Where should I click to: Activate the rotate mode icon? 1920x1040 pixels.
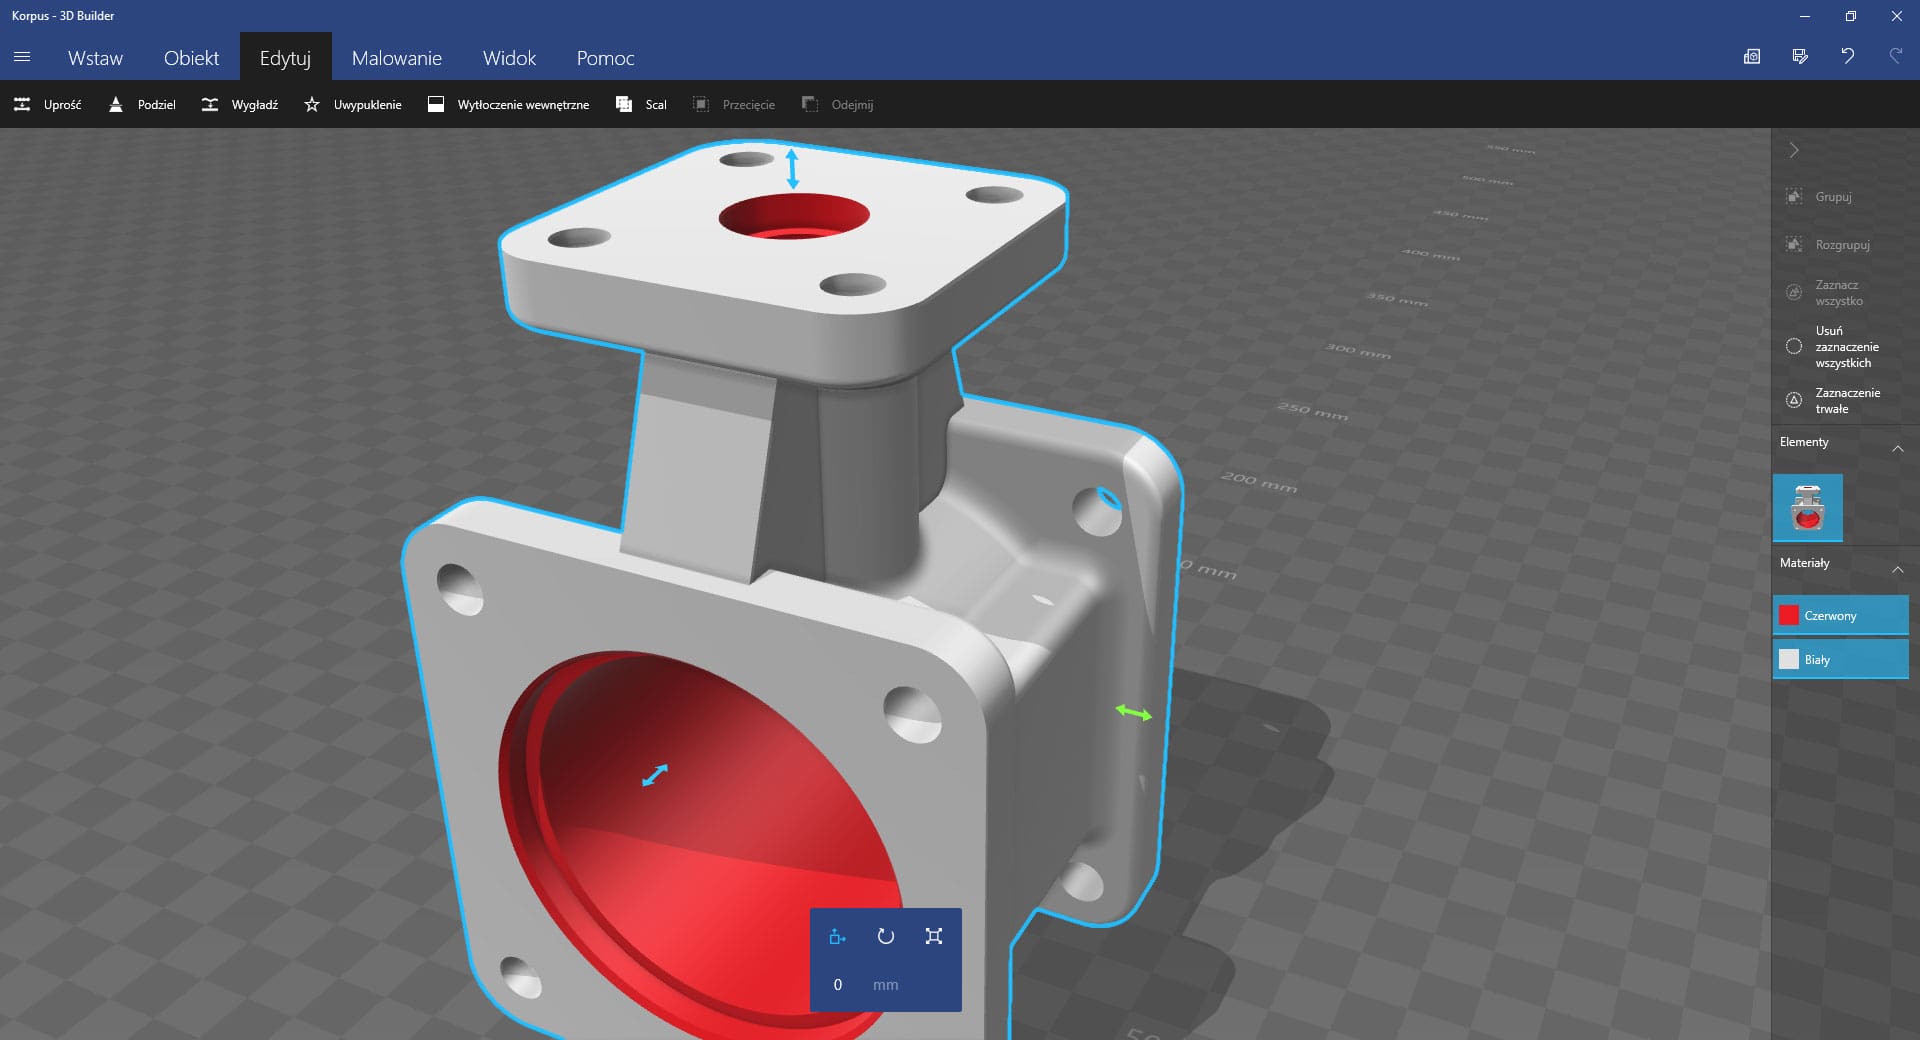pos(885,936)
